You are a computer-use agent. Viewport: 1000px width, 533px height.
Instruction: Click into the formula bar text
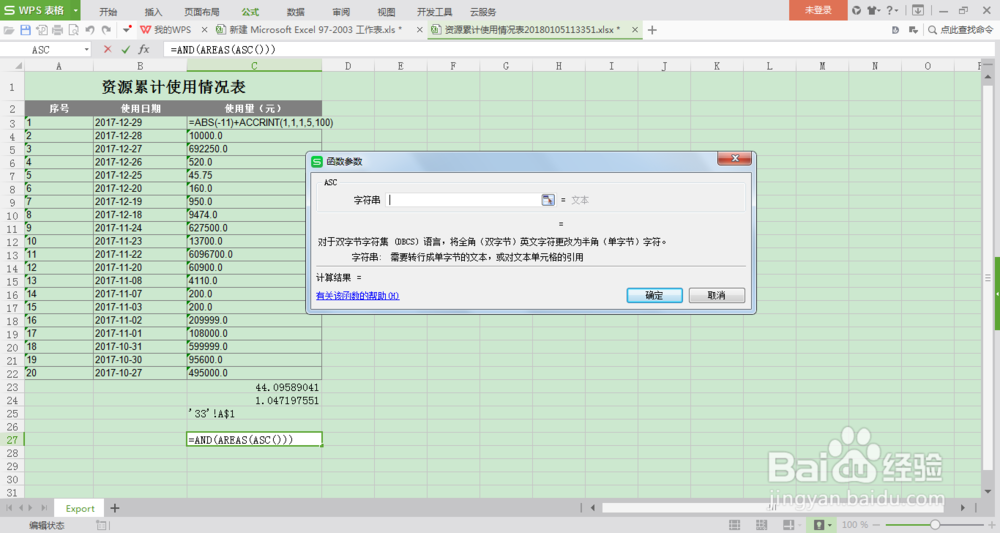(x=223, y=50)
